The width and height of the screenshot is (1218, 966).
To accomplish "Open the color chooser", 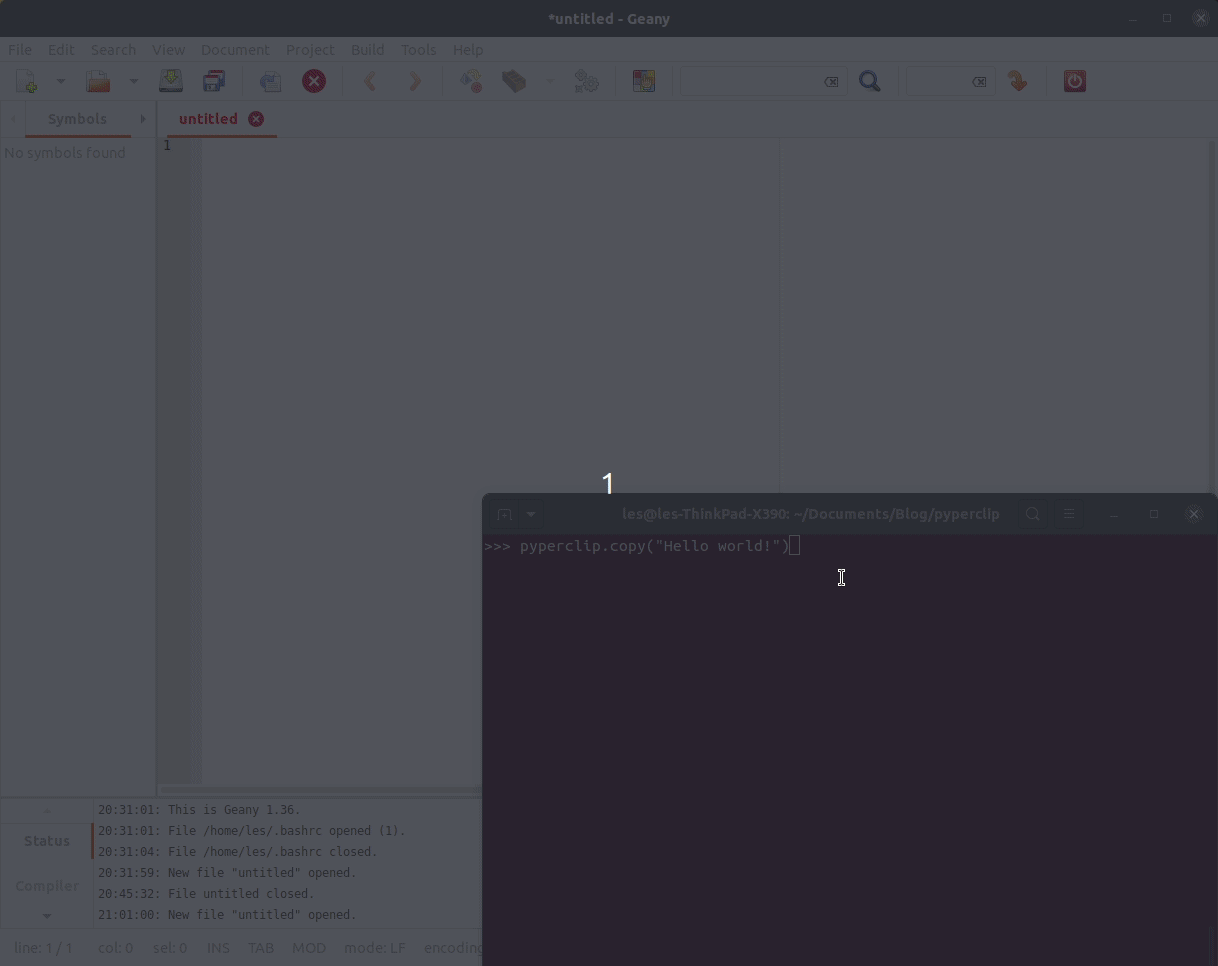I will 644,81.
